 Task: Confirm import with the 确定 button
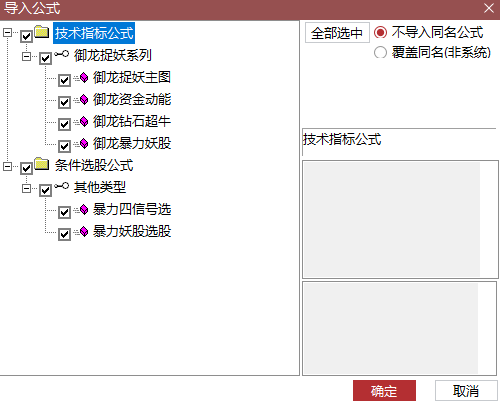coord(384,390)
